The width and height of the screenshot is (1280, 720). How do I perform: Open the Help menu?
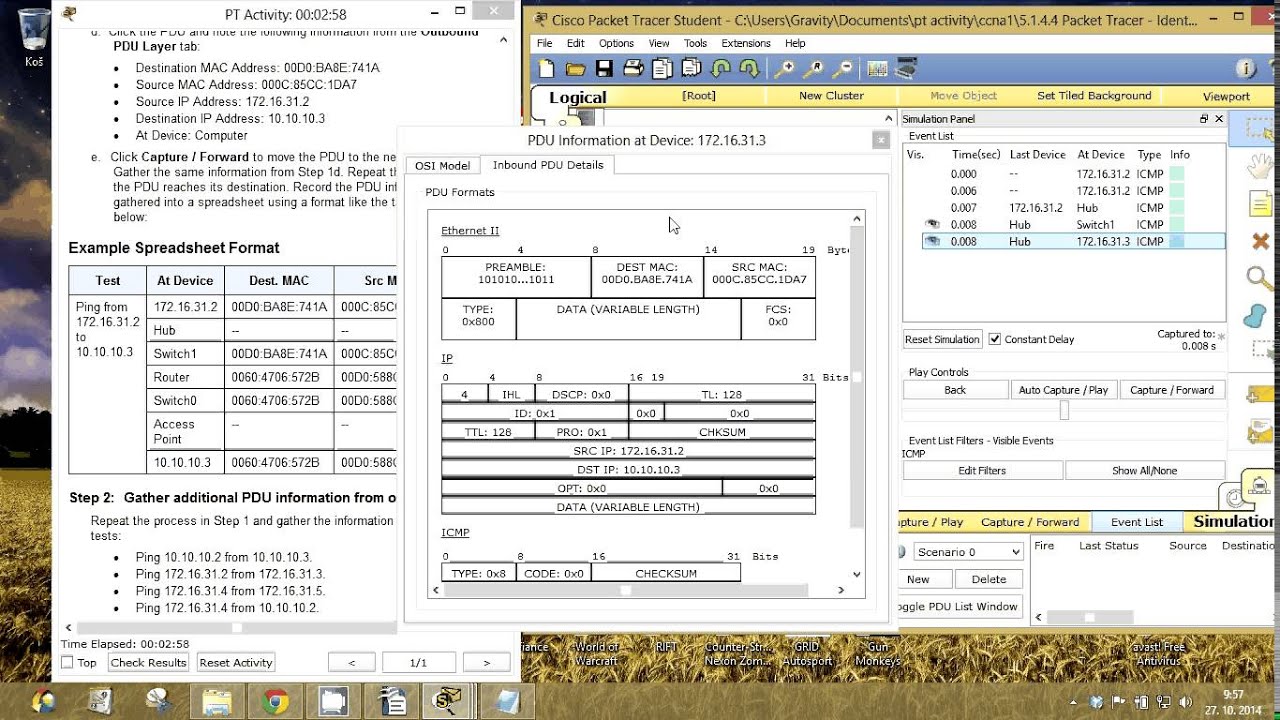795,44
